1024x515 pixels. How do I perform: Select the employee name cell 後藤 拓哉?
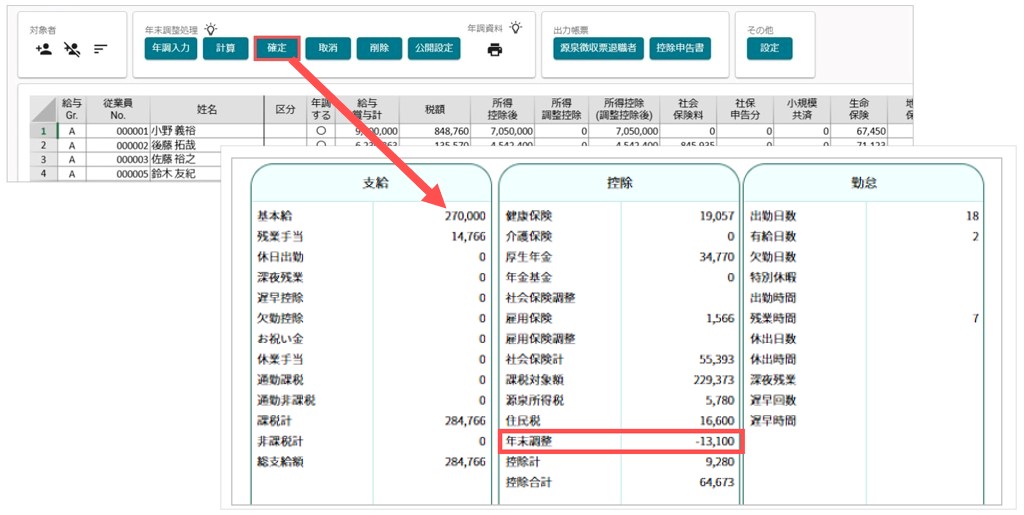coord(207,145)
